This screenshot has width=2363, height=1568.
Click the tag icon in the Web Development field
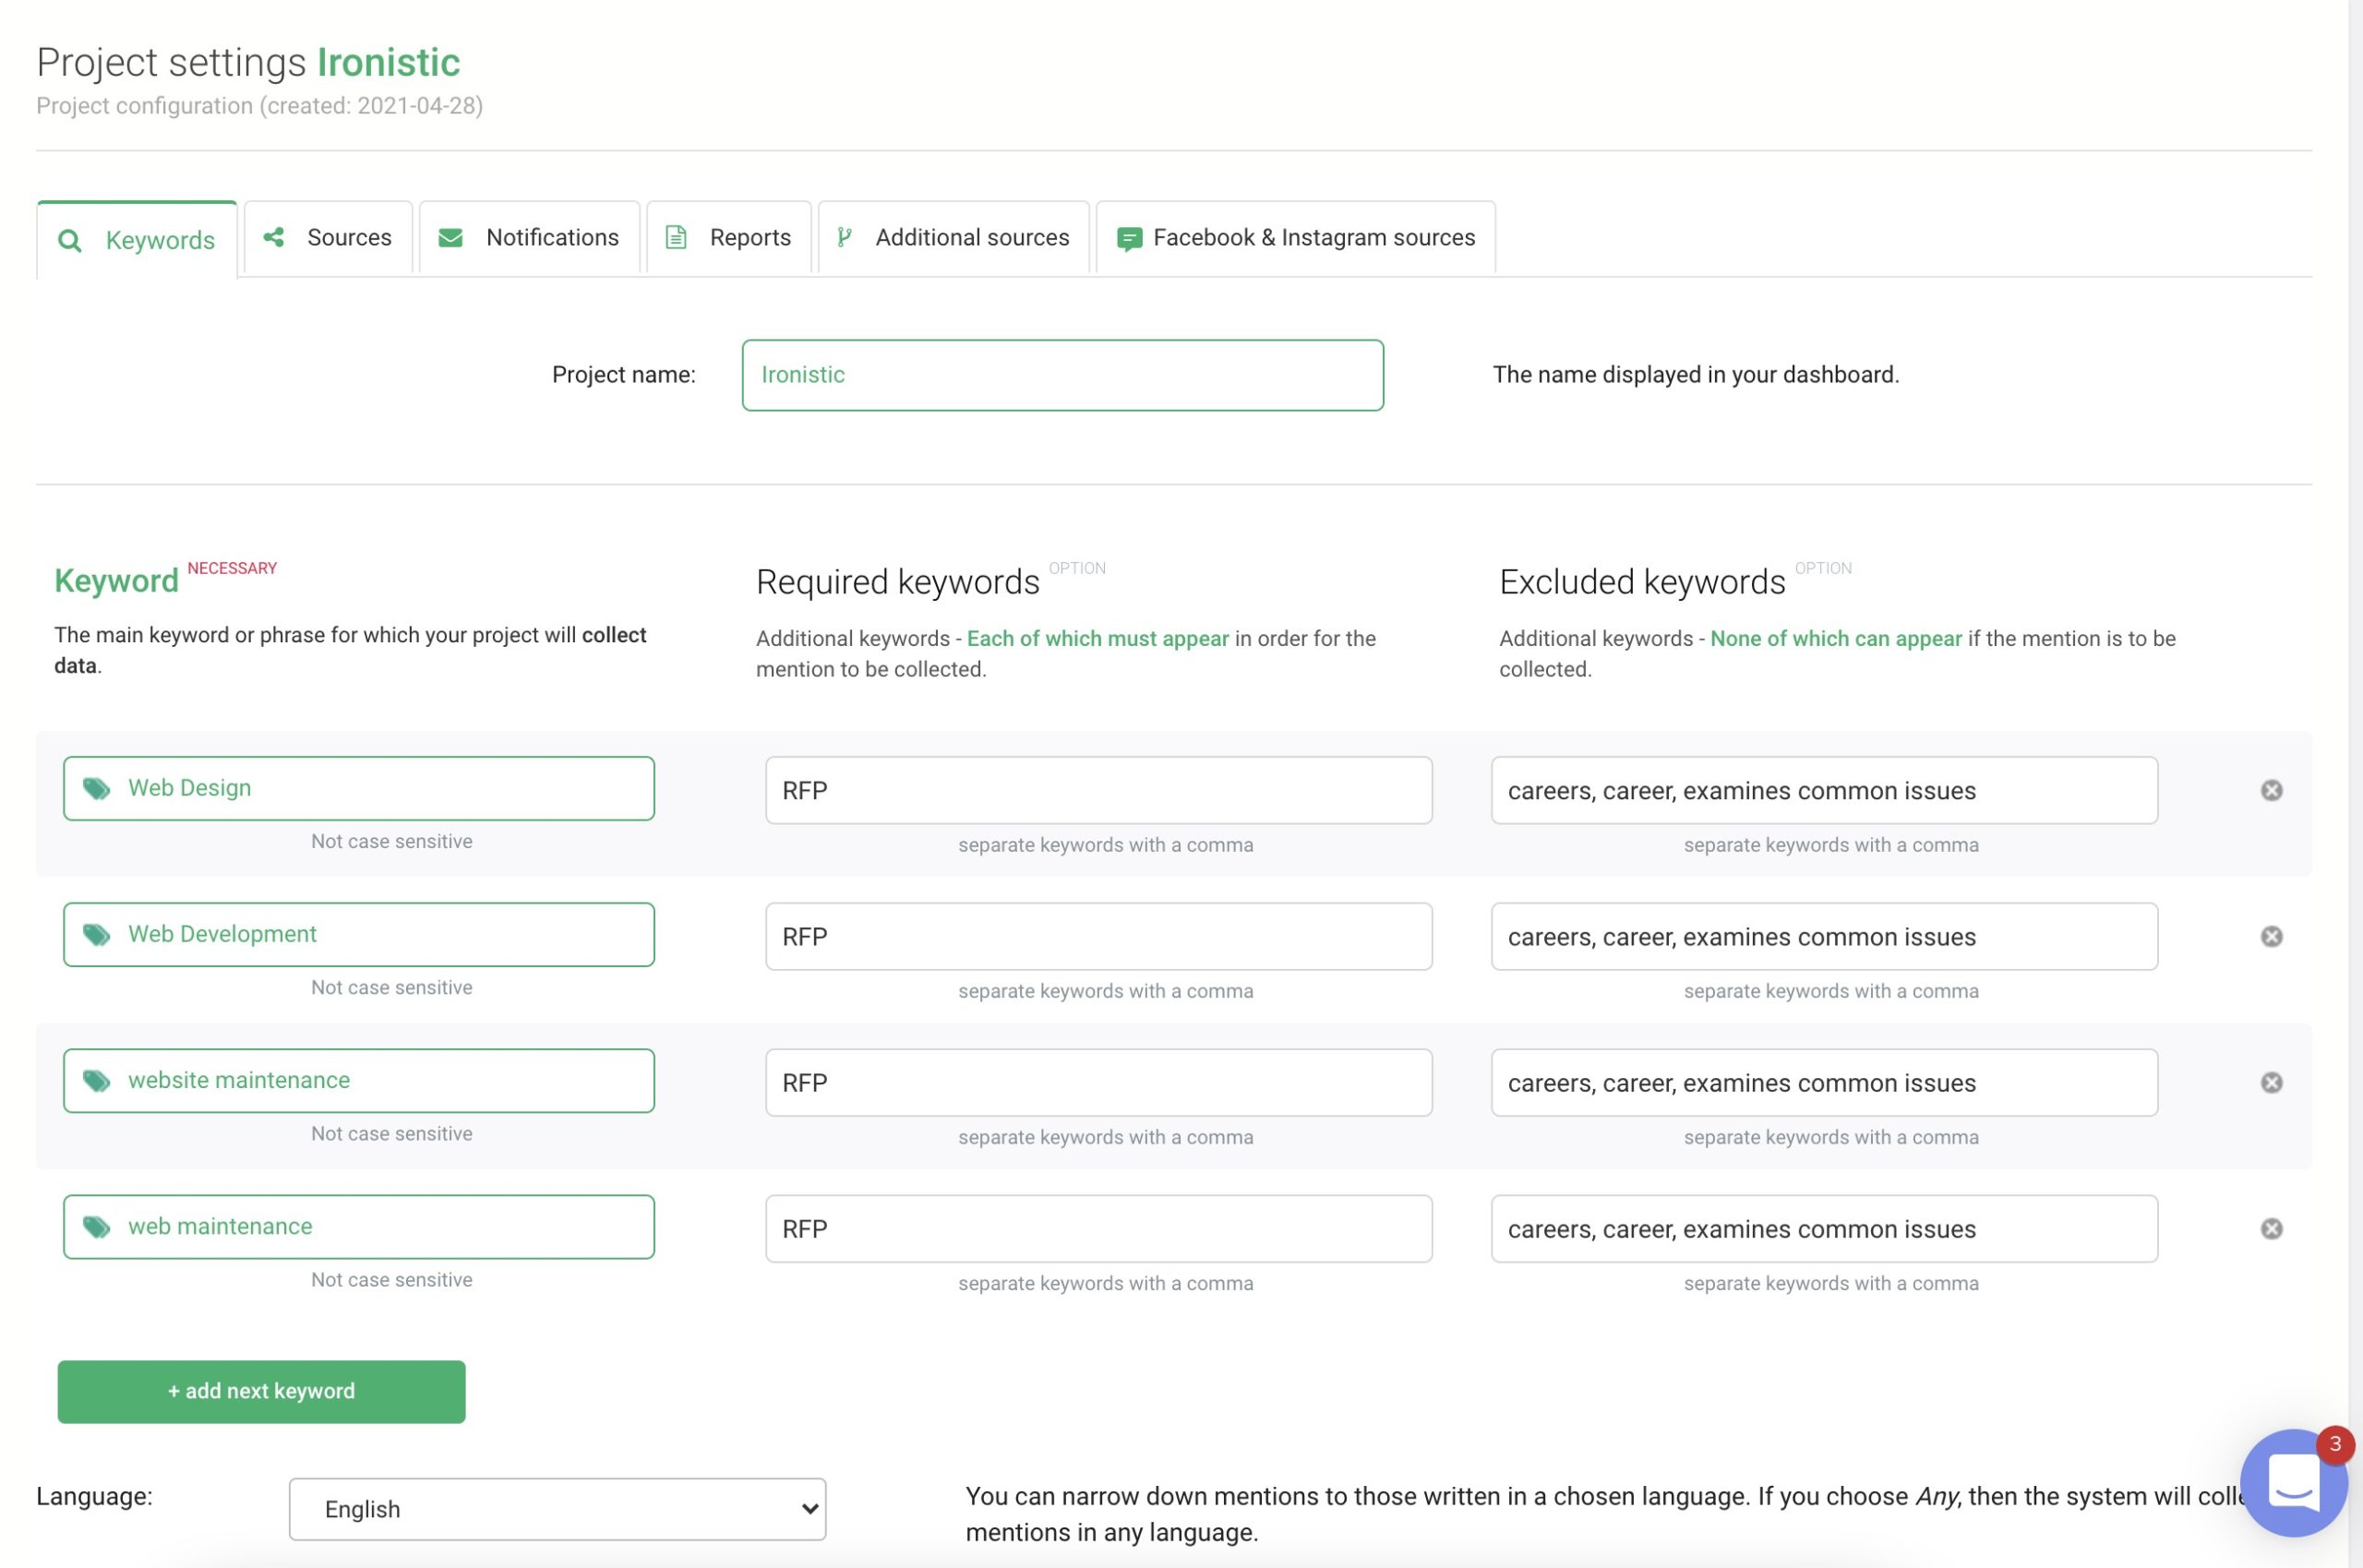pyautogui.click(x=97, y=934)
